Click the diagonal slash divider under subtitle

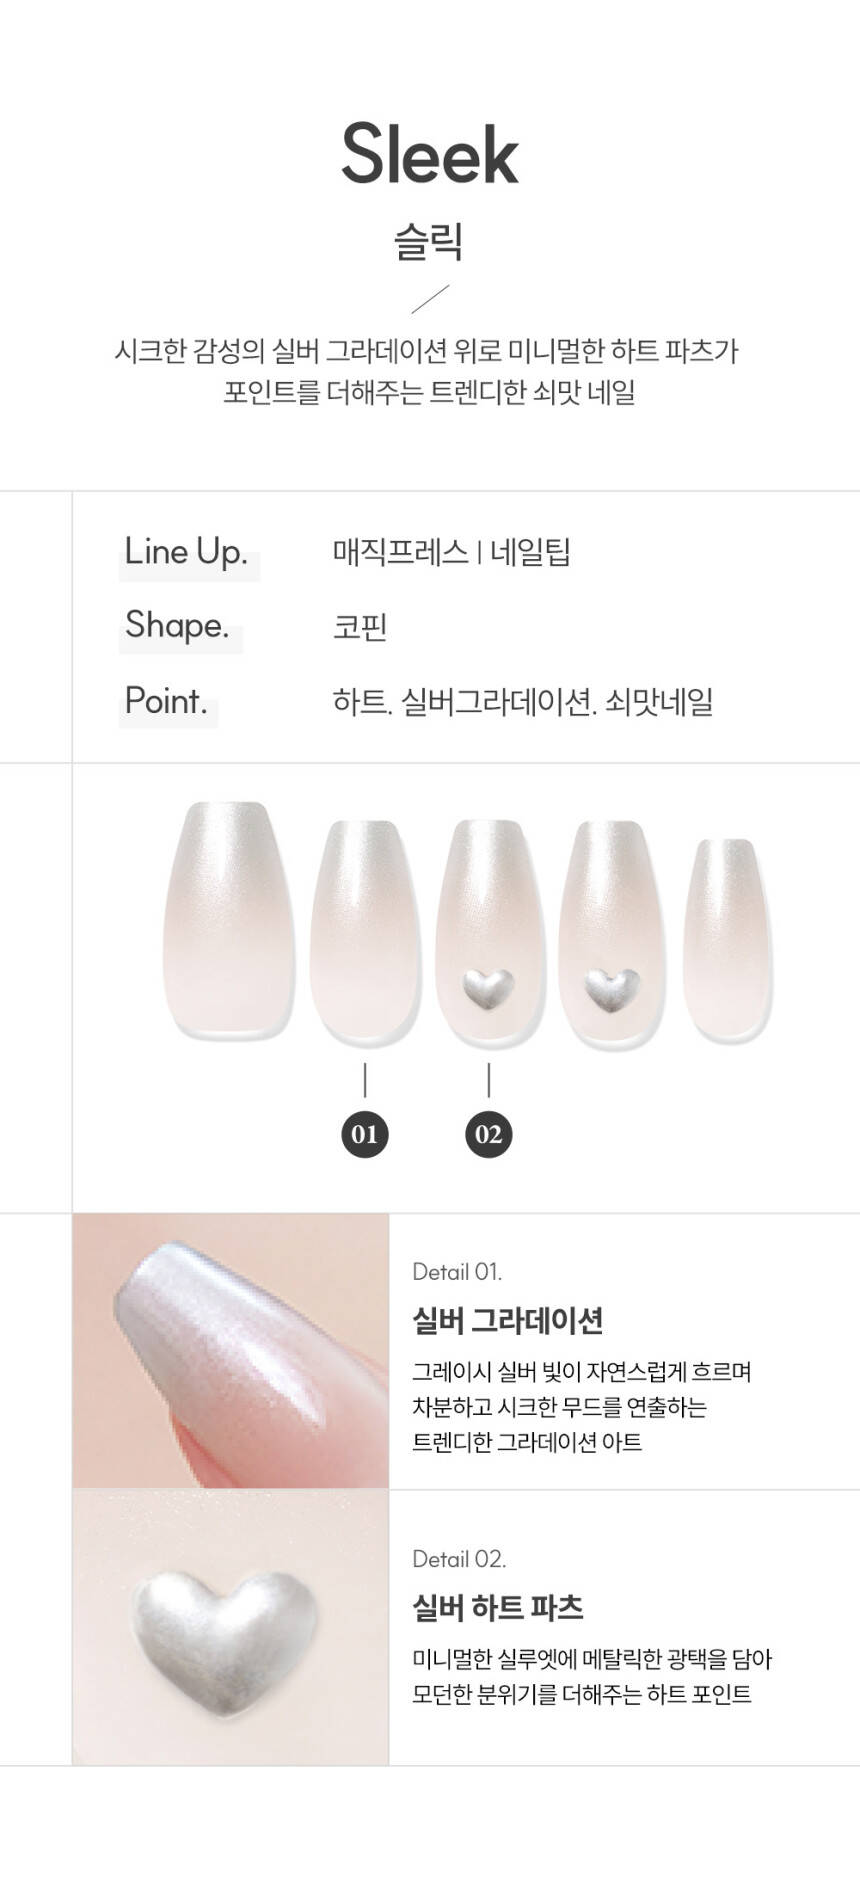[430, 299]
